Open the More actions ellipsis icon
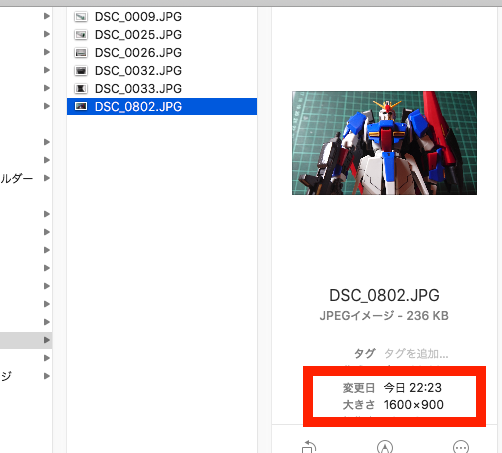The image size is (502, 453). (461, 447)
